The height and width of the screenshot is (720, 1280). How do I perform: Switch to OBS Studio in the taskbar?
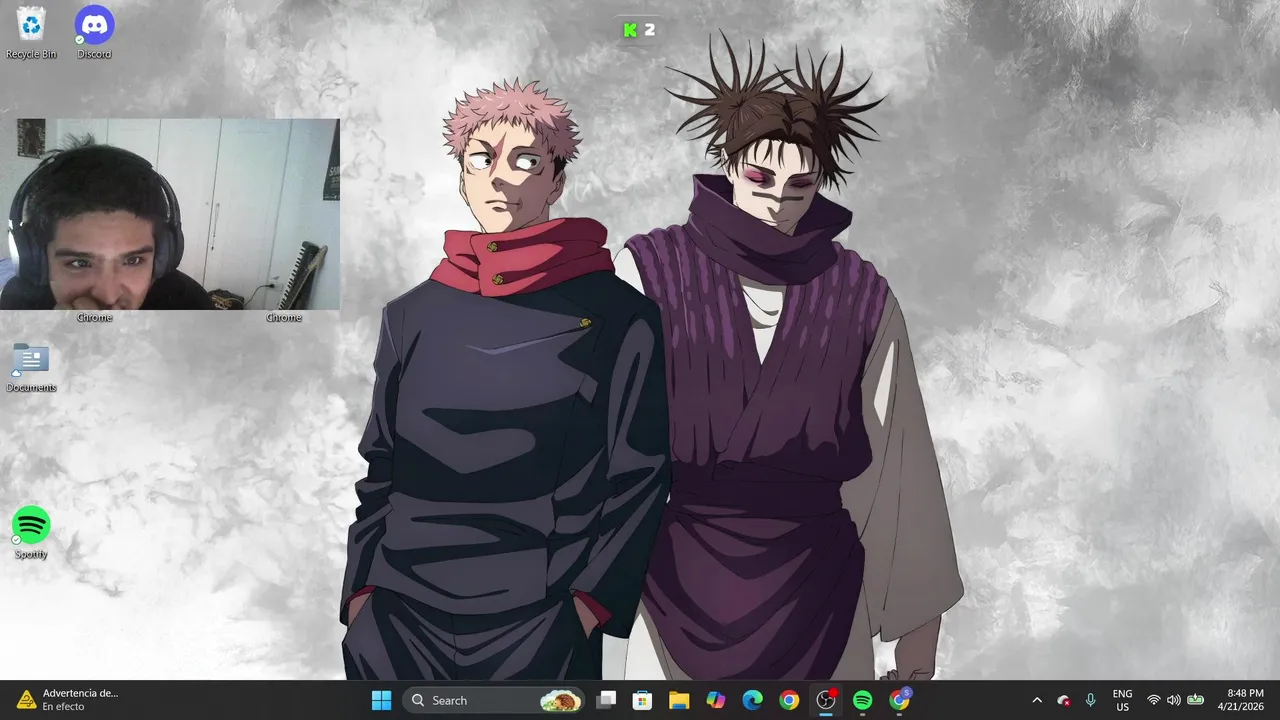826,700
